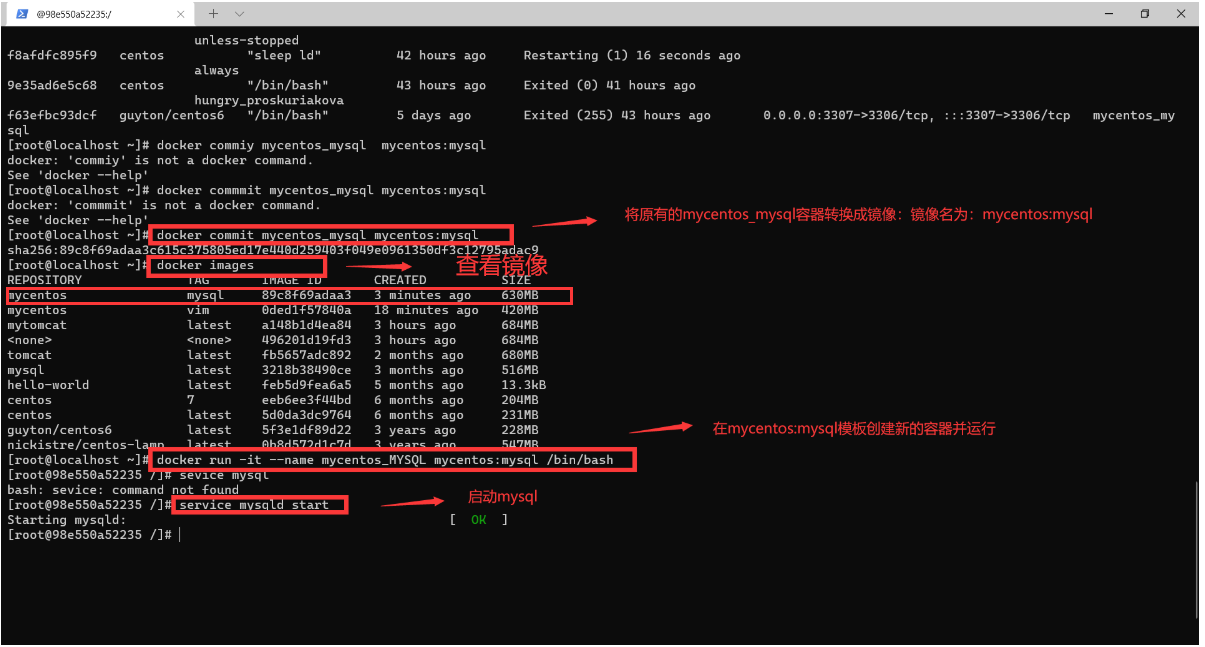Open the terminal tab dropdown menu

click(238, 14)
